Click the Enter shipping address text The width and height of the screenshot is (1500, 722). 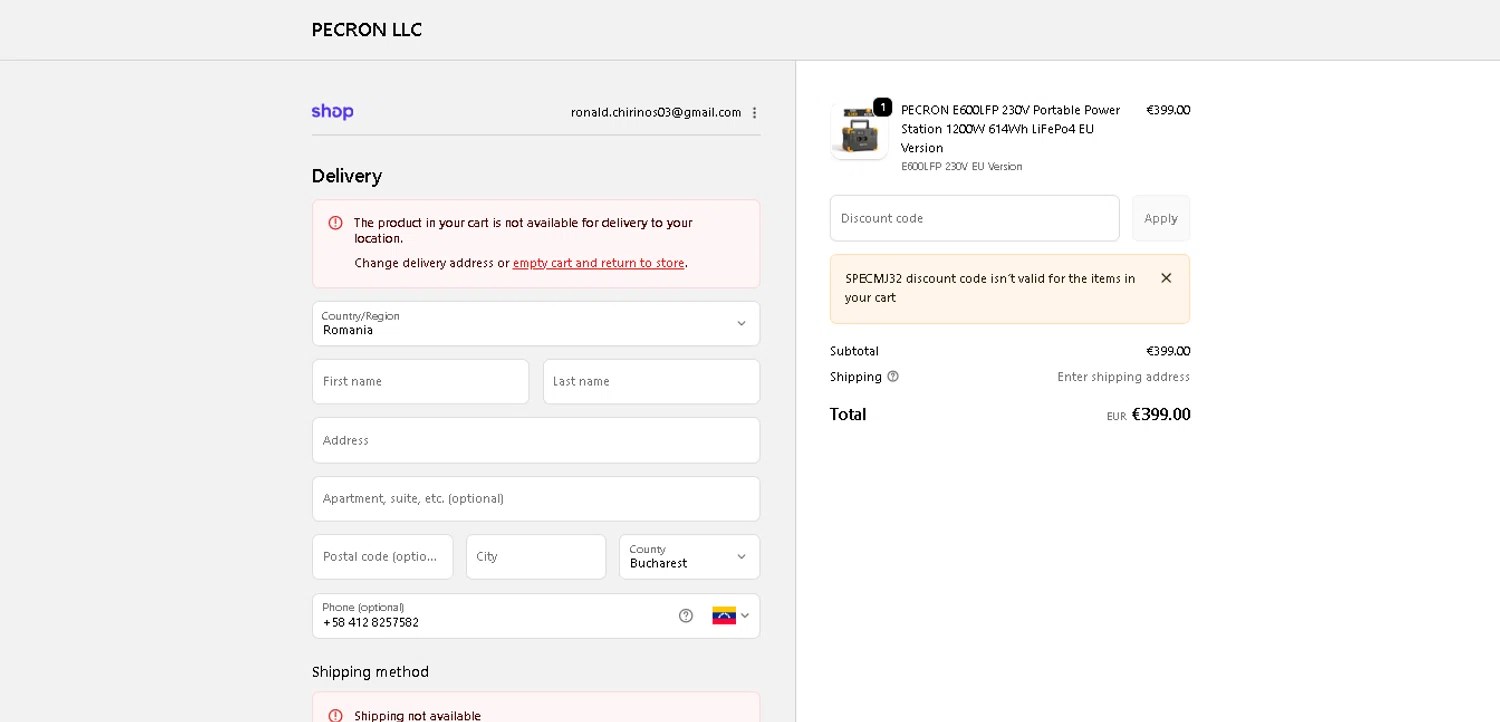coord(1123,377)
